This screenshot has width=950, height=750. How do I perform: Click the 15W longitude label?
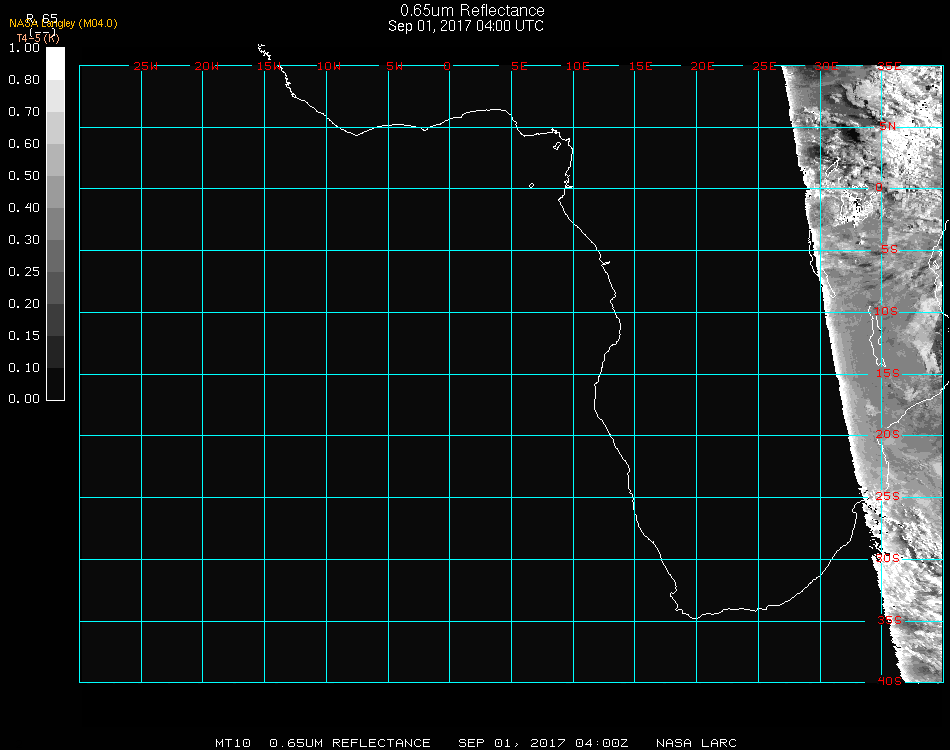click(x=268, y=66)
